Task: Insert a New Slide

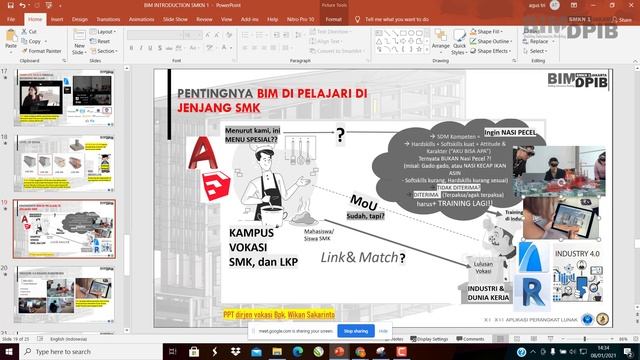Action: point(79,42)
